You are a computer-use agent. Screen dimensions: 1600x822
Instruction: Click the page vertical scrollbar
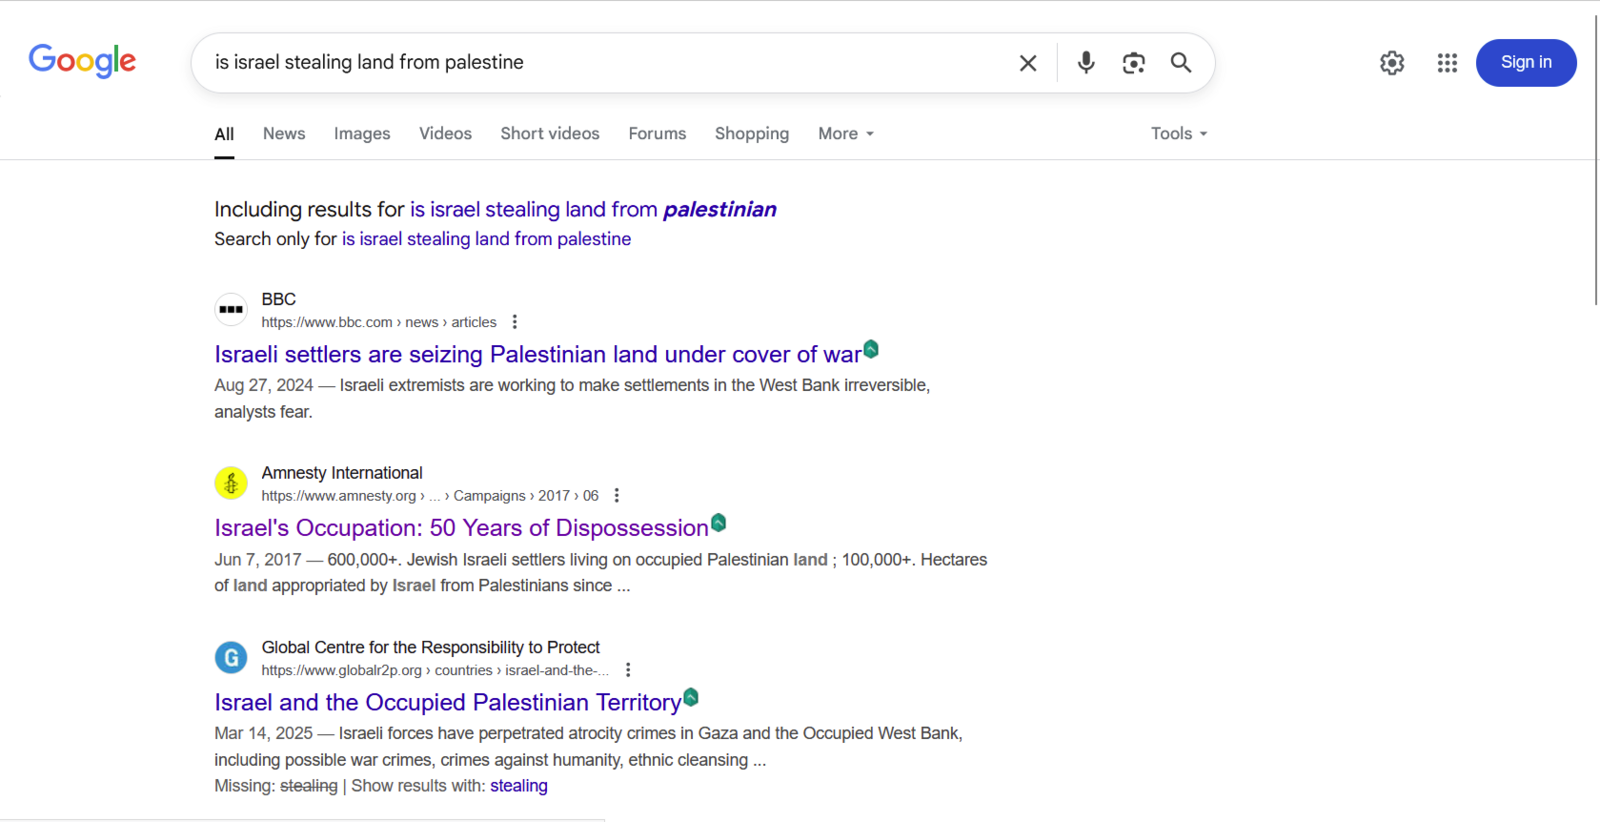pyautogui.click(x=1596, y=160)
